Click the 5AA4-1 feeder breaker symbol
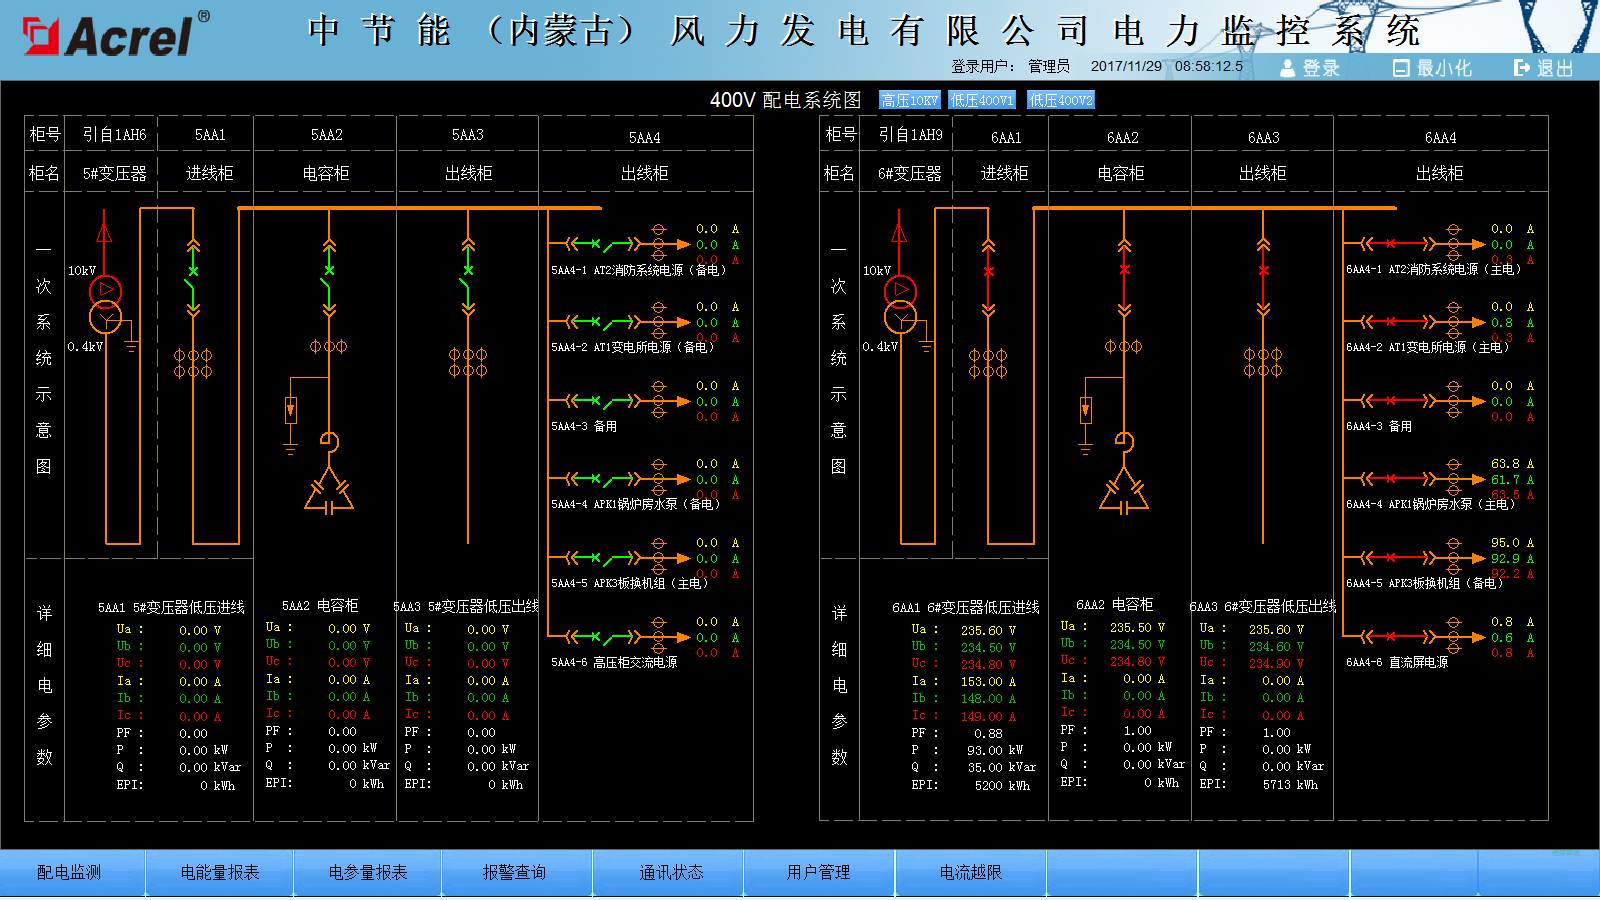 (602, 243)
